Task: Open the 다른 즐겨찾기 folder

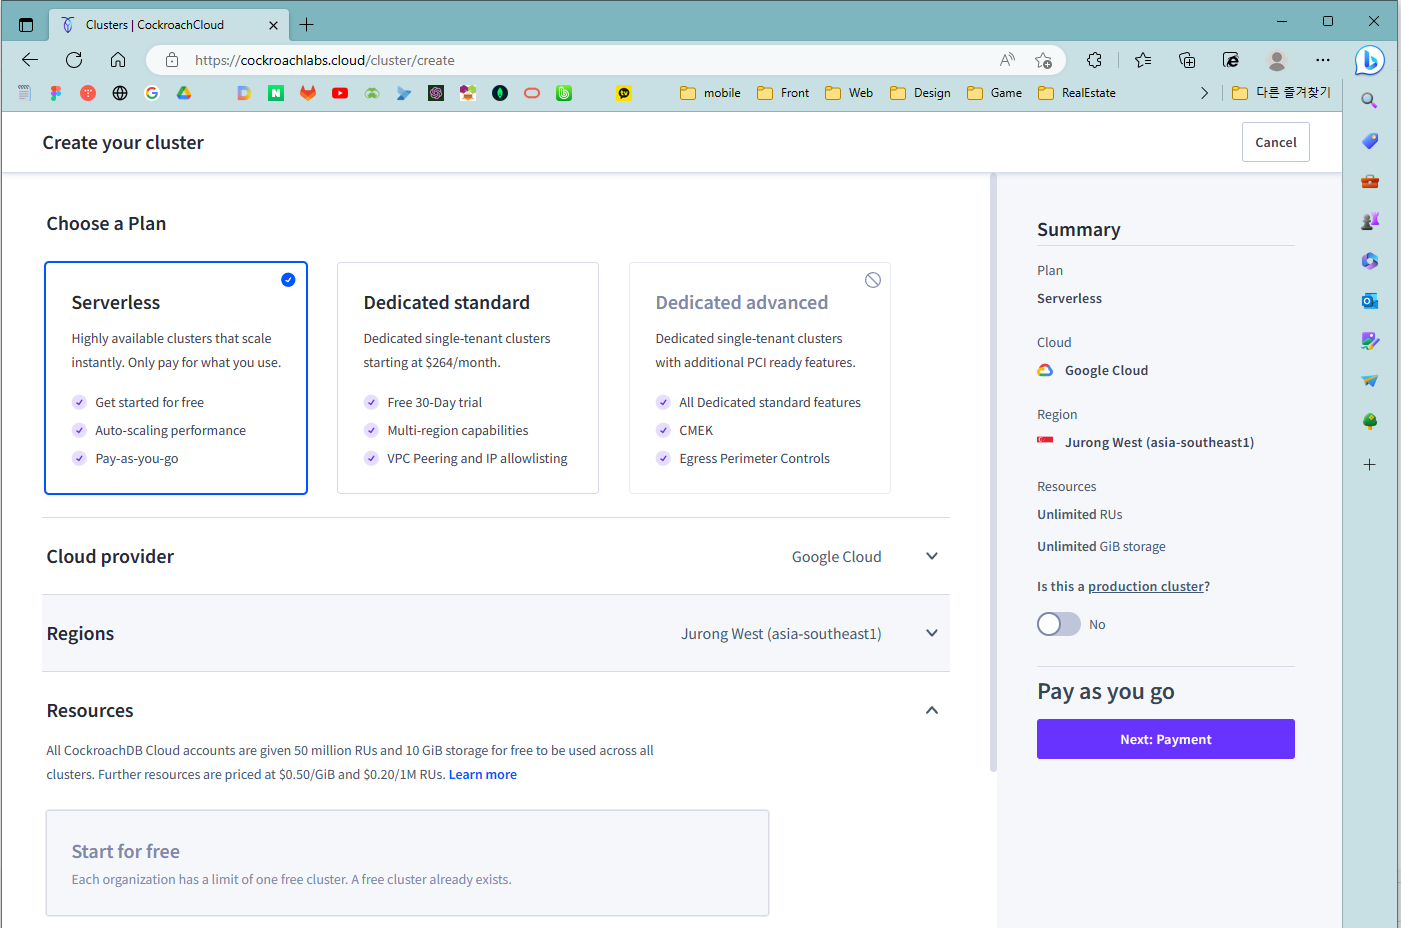Action: click(x=1281, y=93)
